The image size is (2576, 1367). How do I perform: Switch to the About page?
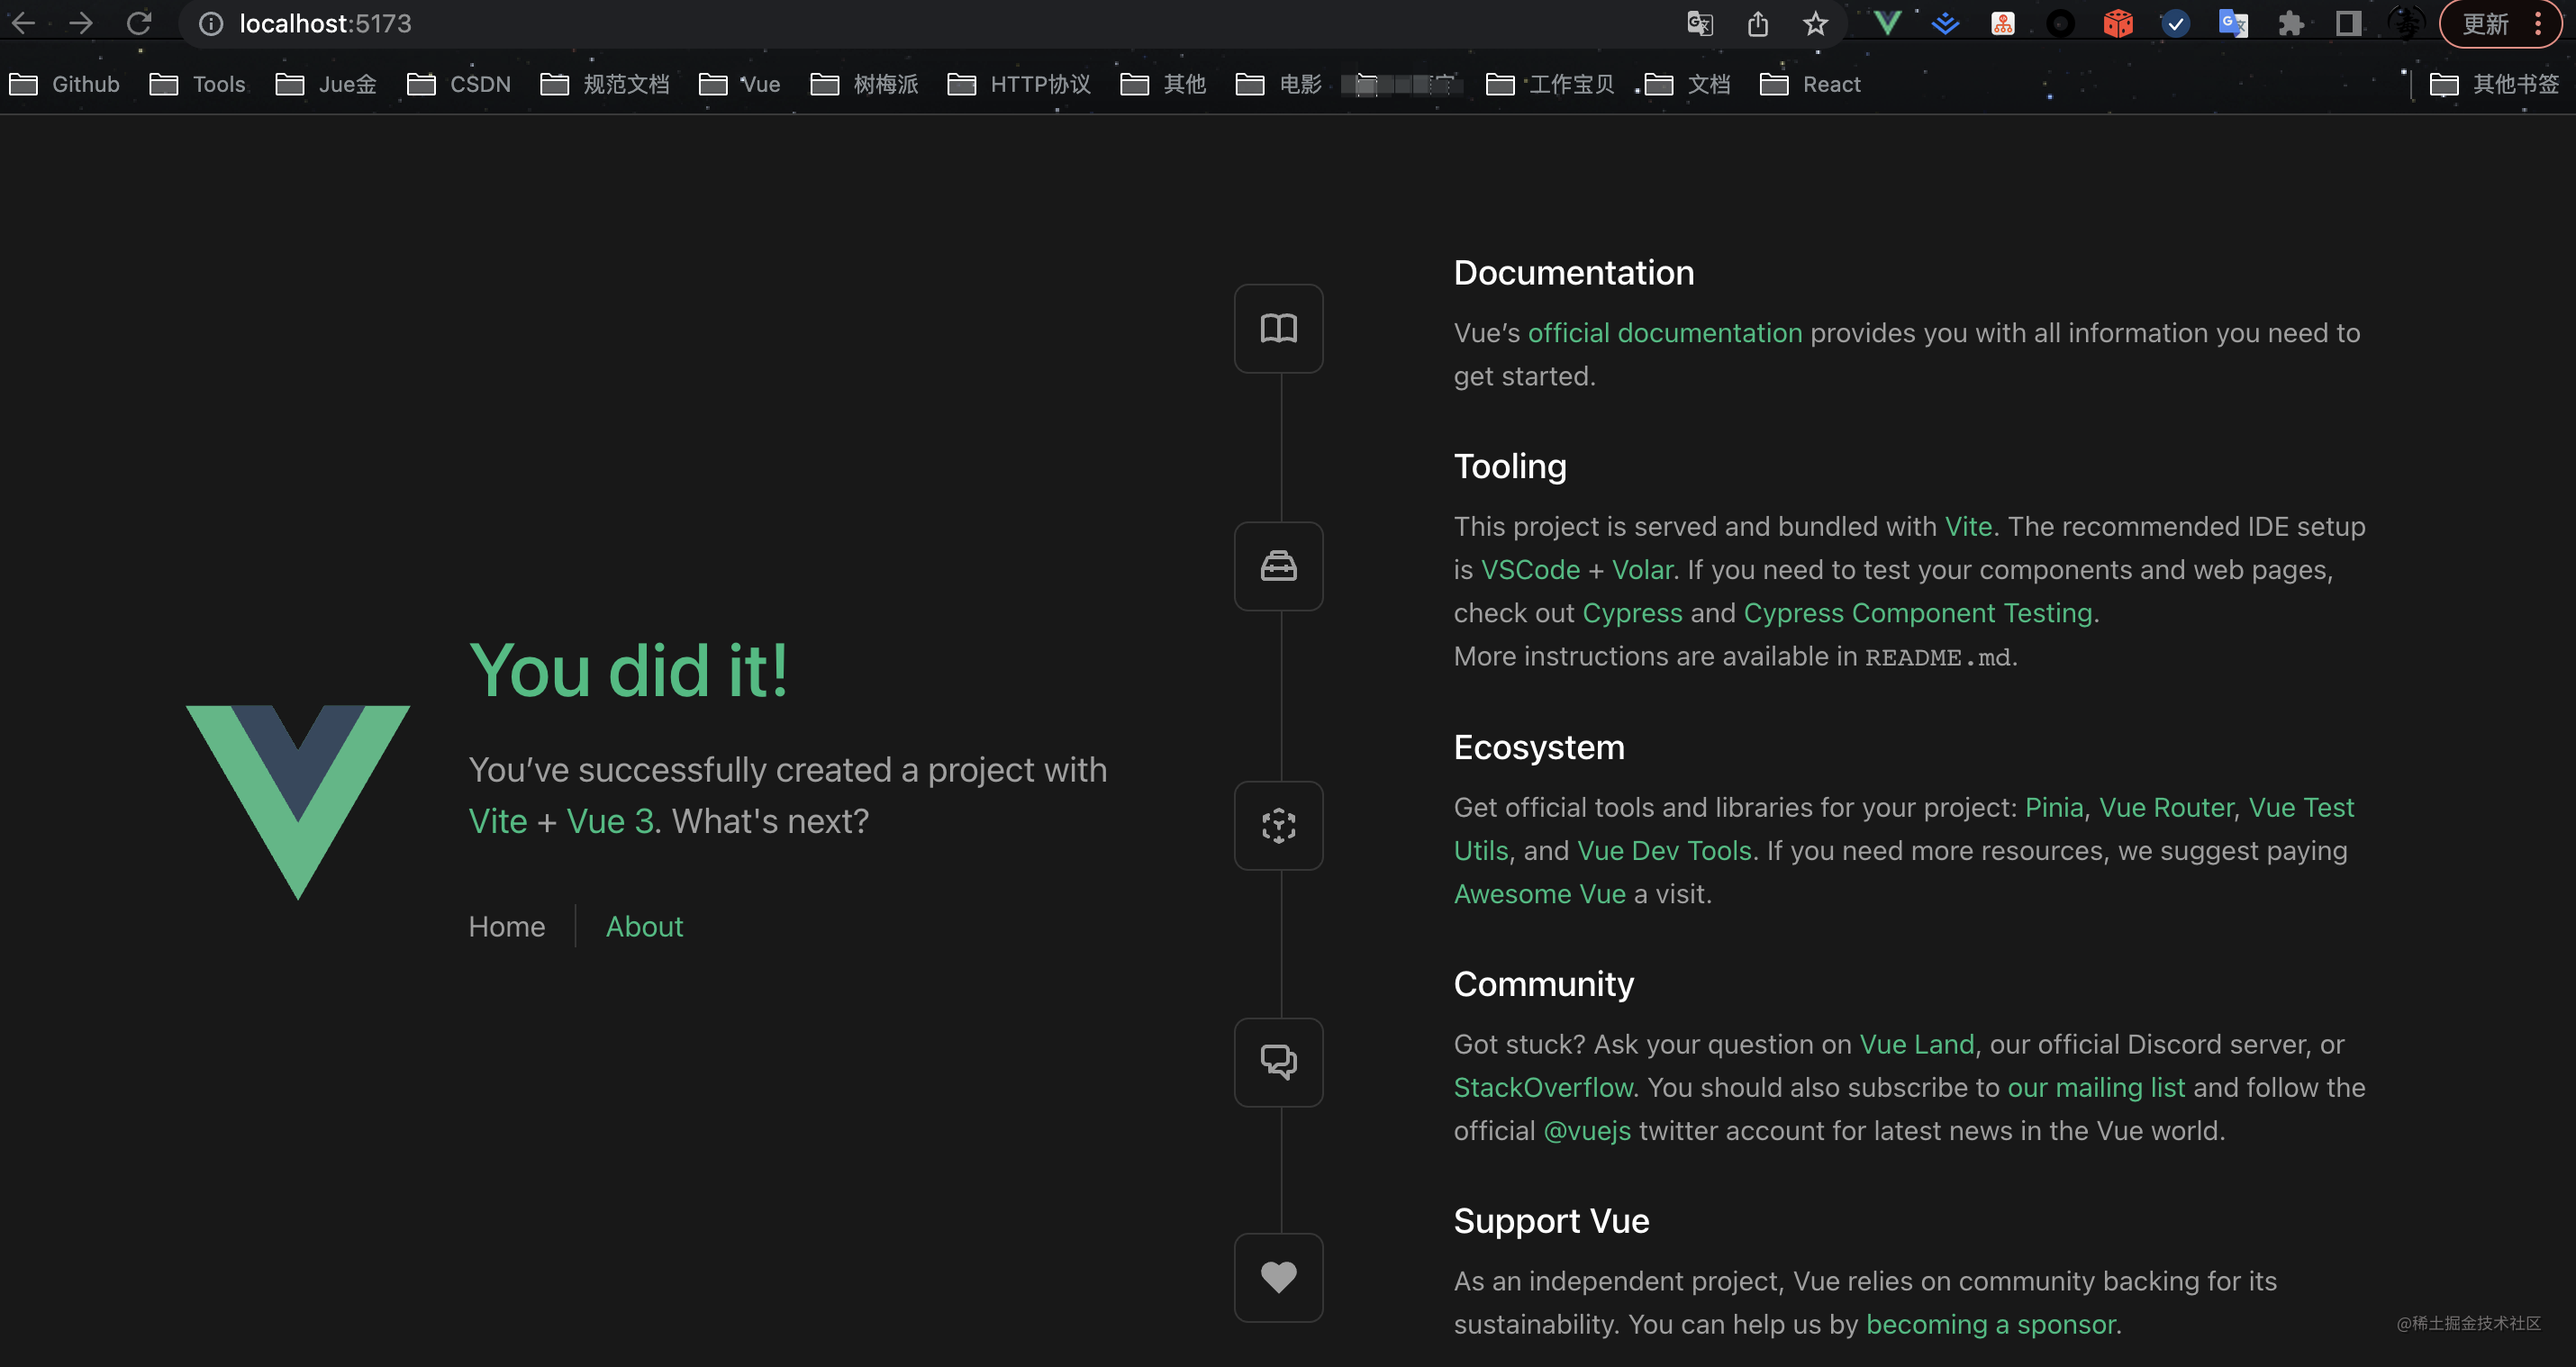coord(644,926)
